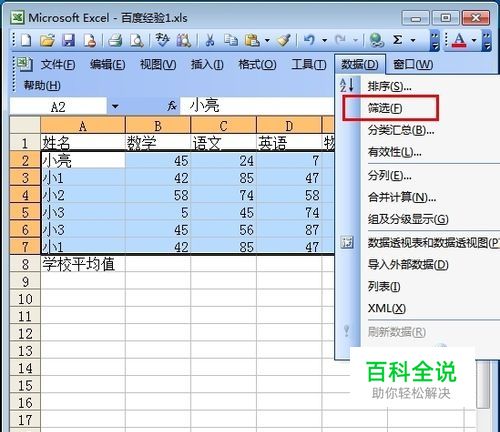The height and width of the screenshot is (432, 500).
Task: Open the 编辑(E) menu
Action: pyautogui.click(x=107, y=64)
